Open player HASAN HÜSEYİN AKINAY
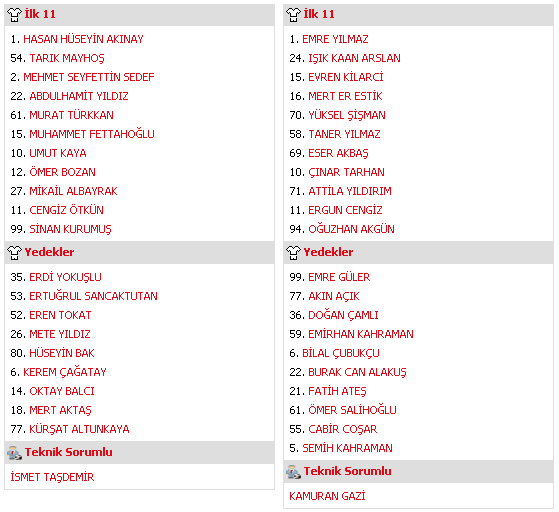This screenshot has height=512, width=559. (83, 39)
